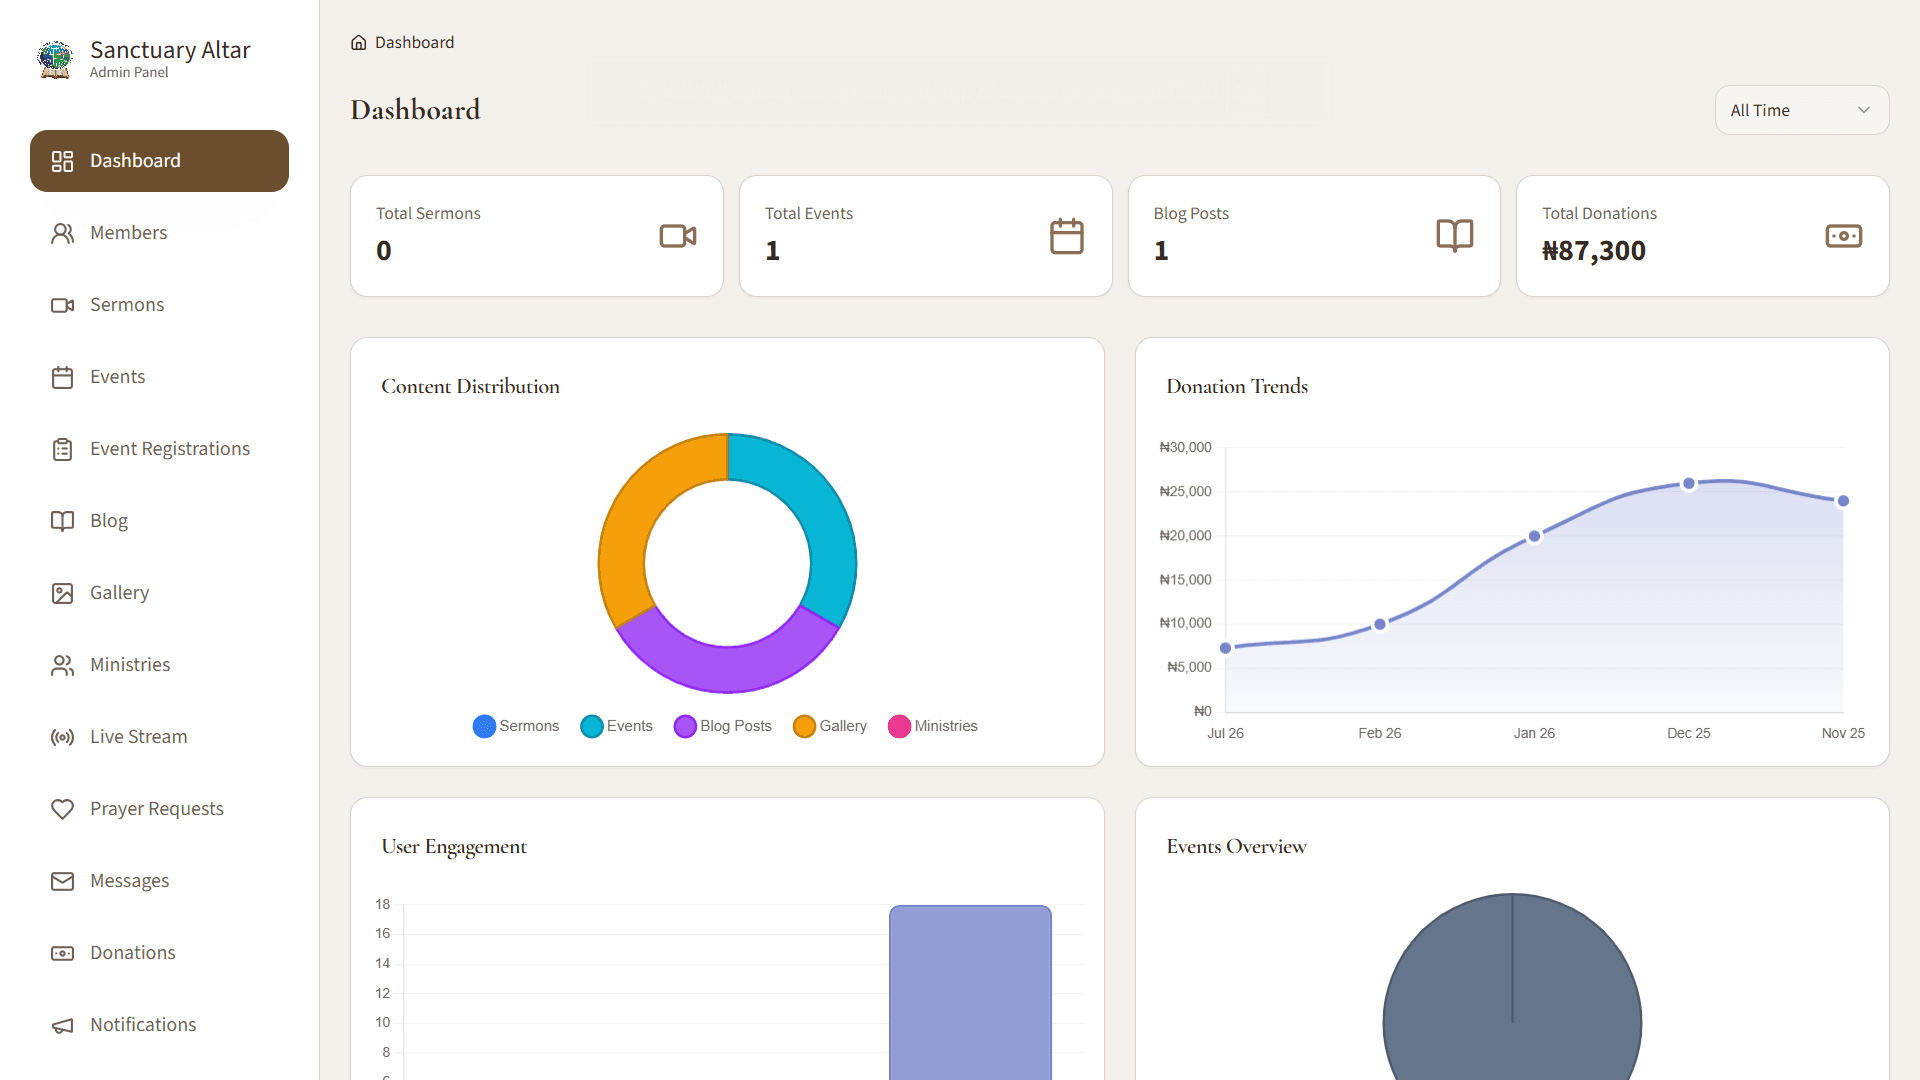Click the book icon in Blog Posts card
The height and width of the screenshot is (1080, 1920).
[1455, 236]
